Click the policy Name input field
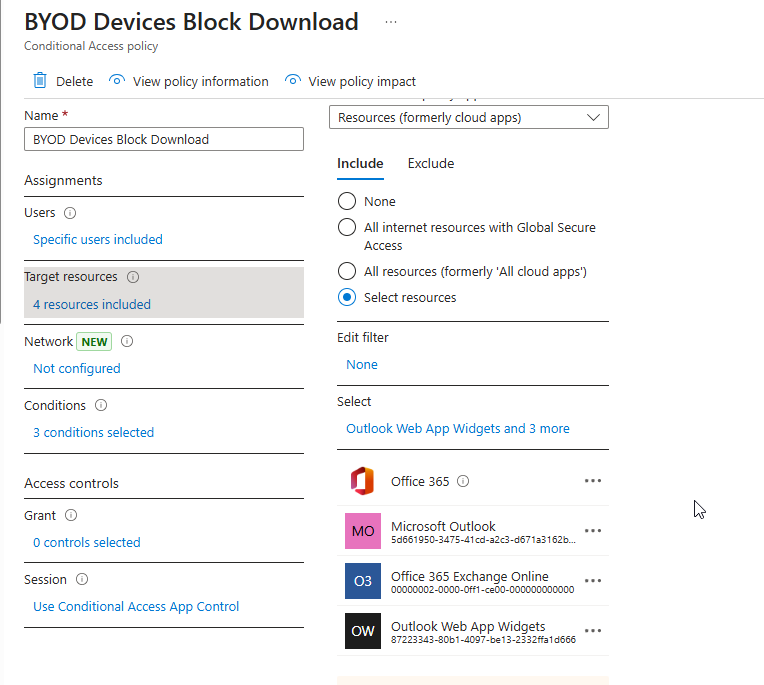 coord(164,139)
